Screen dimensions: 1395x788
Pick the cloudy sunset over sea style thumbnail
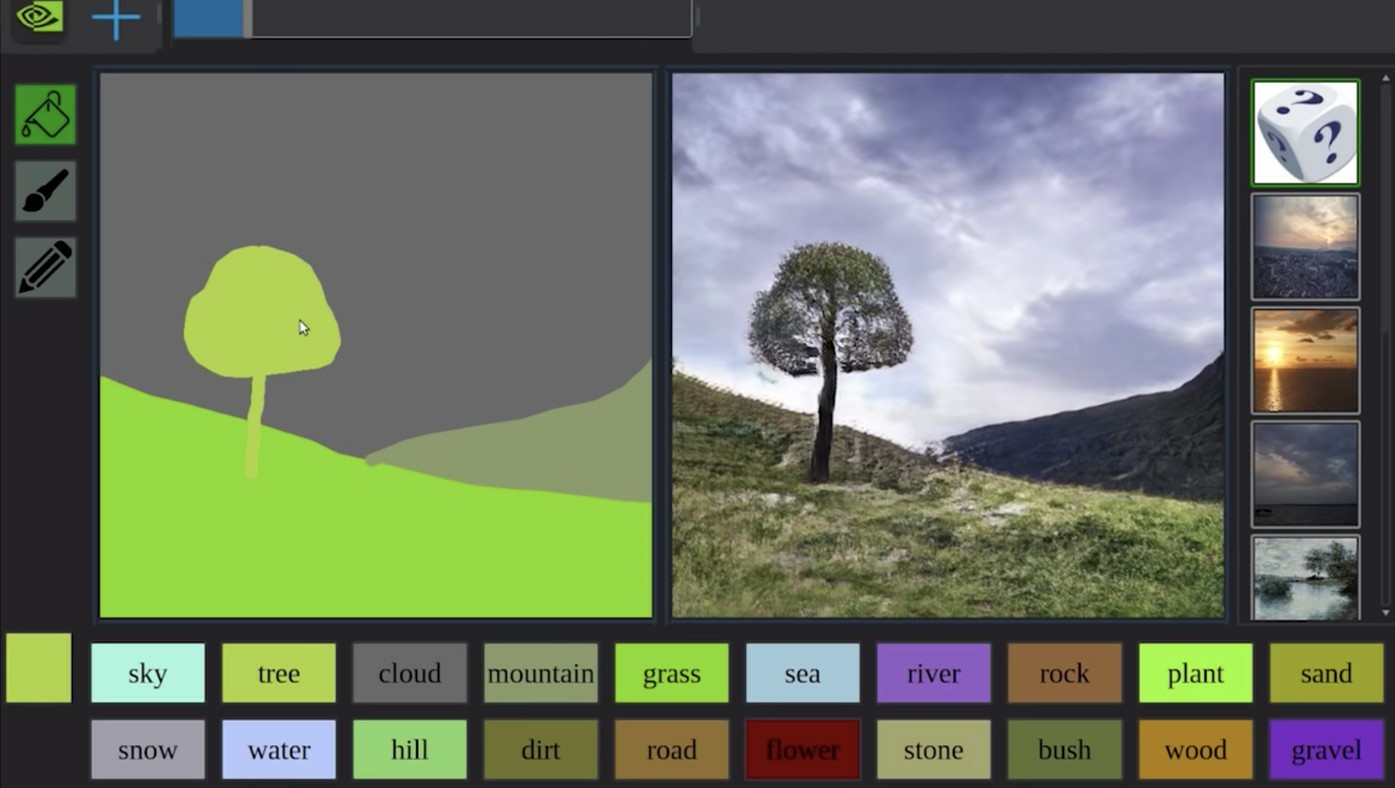(1305, 247)
